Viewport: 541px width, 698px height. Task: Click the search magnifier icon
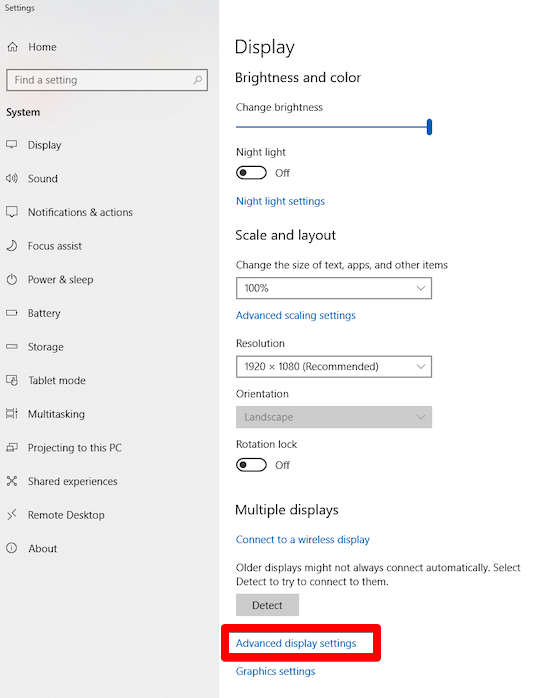click(197, 80)
